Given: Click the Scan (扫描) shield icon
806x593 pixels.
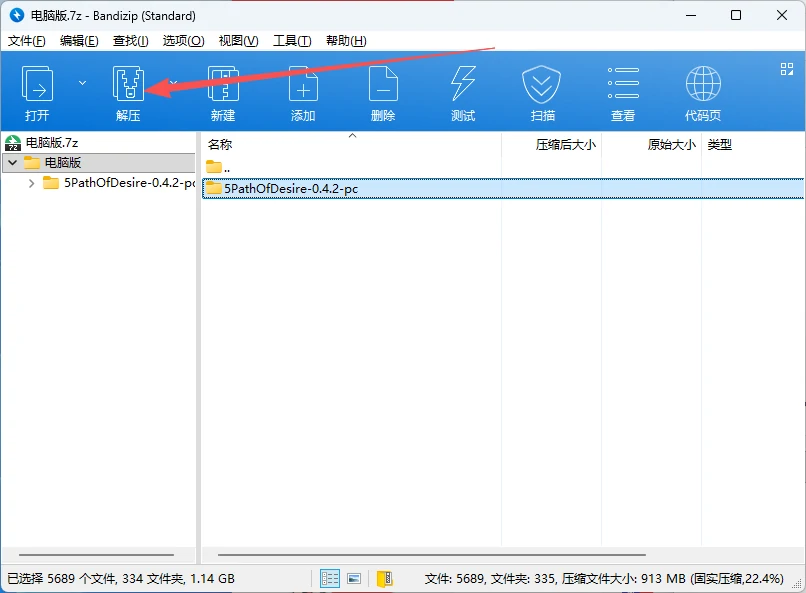Looking at the screenshot, I should pos(542,84).
